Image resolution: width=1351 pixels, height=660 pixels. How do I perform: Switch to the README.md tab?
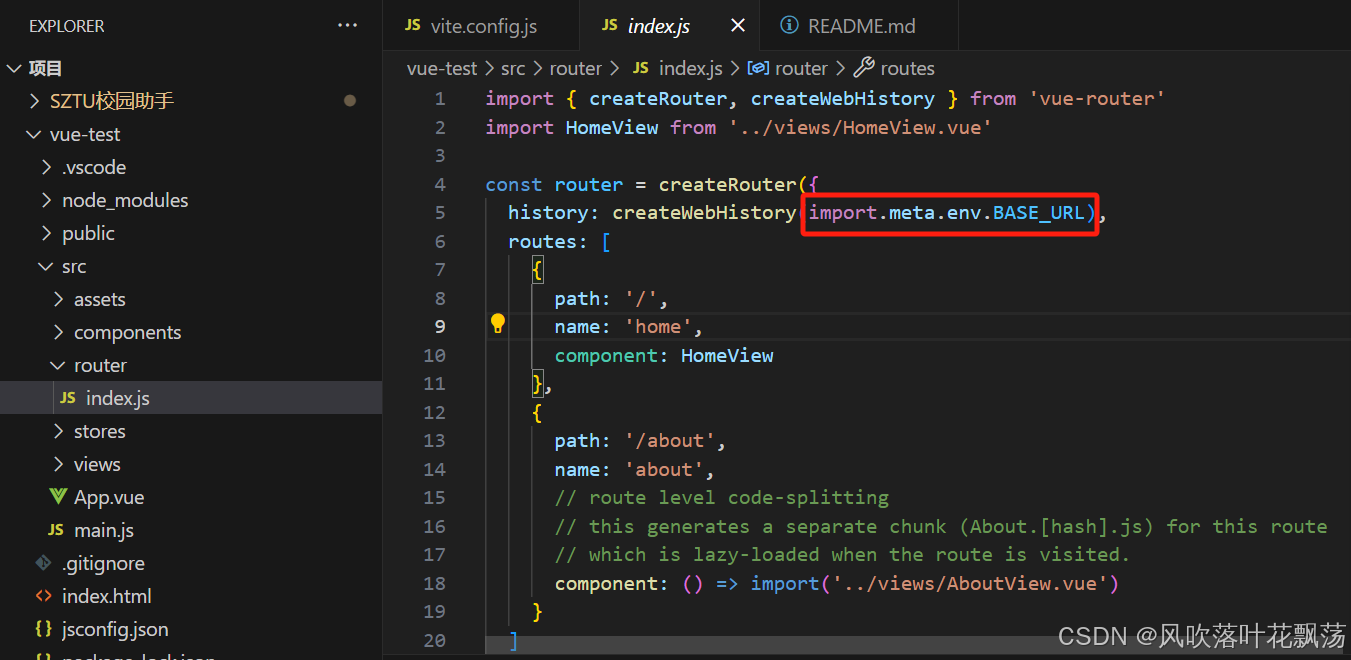tap(859, 26)
